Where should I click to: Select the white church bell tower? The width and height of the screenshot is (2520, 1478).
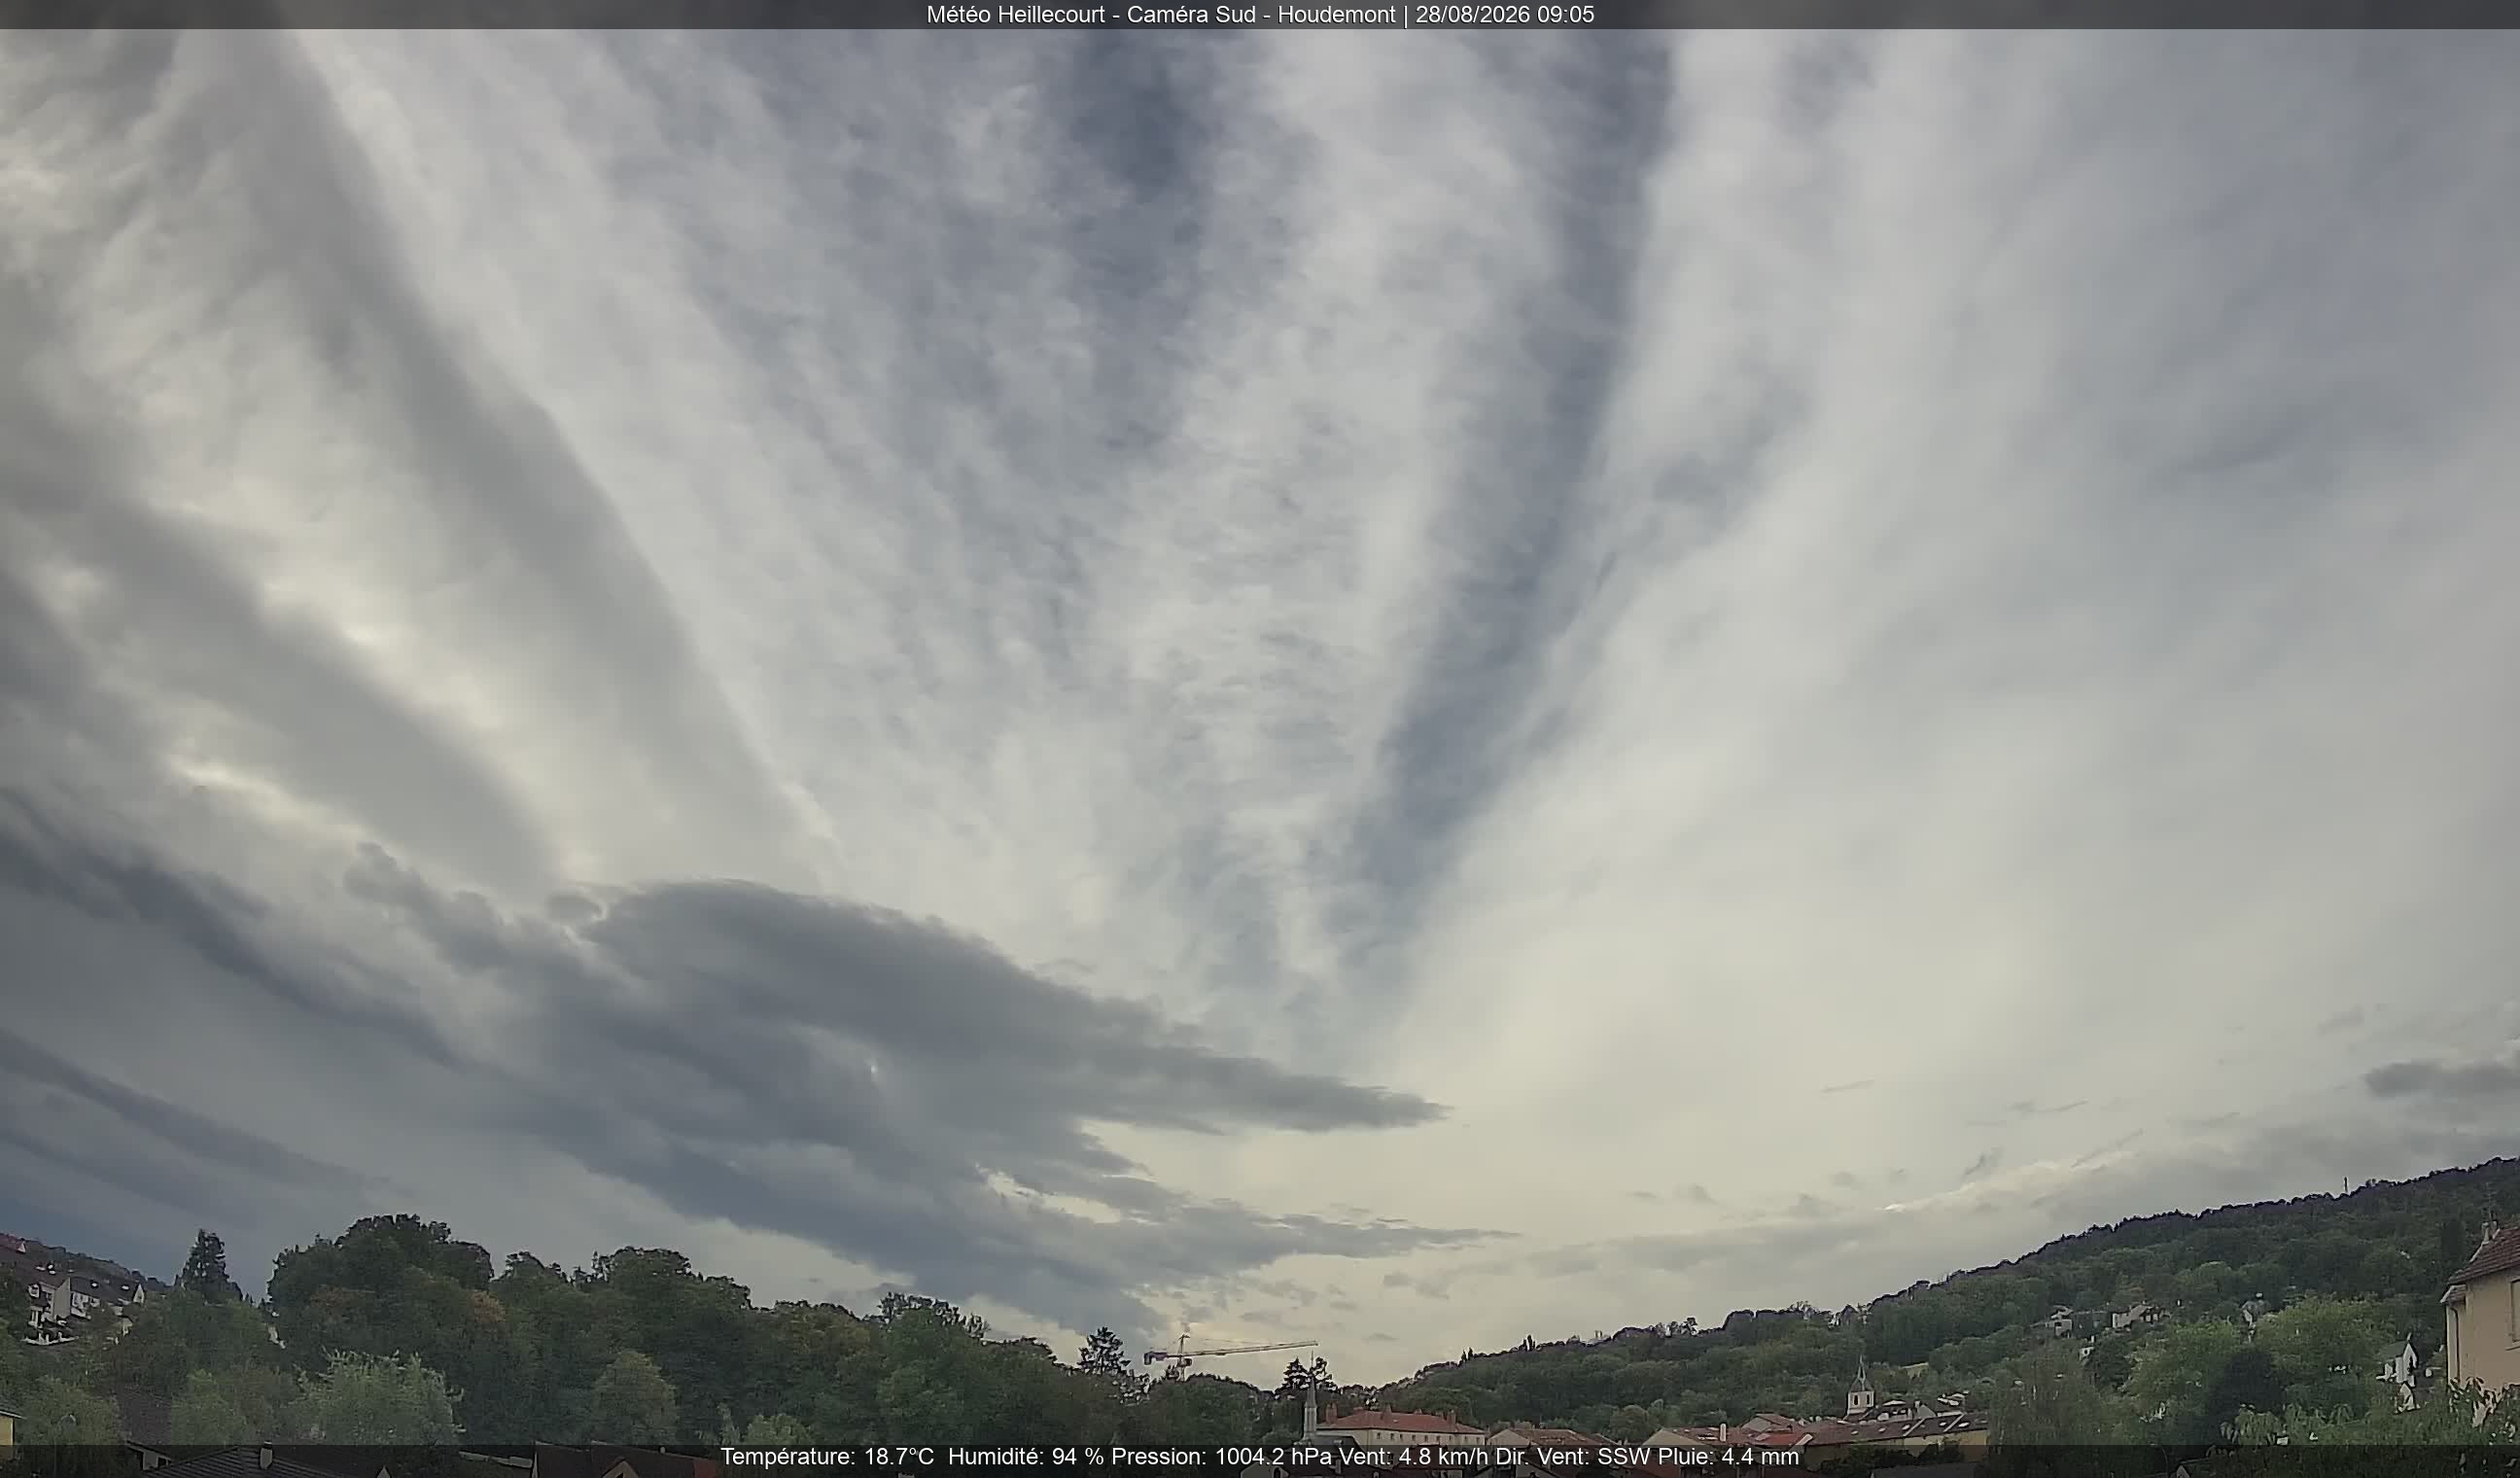1859,1387
